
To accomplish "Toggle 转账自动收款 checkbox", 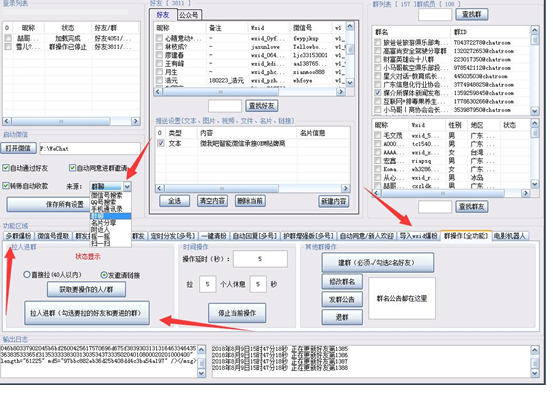I will 6,186.
